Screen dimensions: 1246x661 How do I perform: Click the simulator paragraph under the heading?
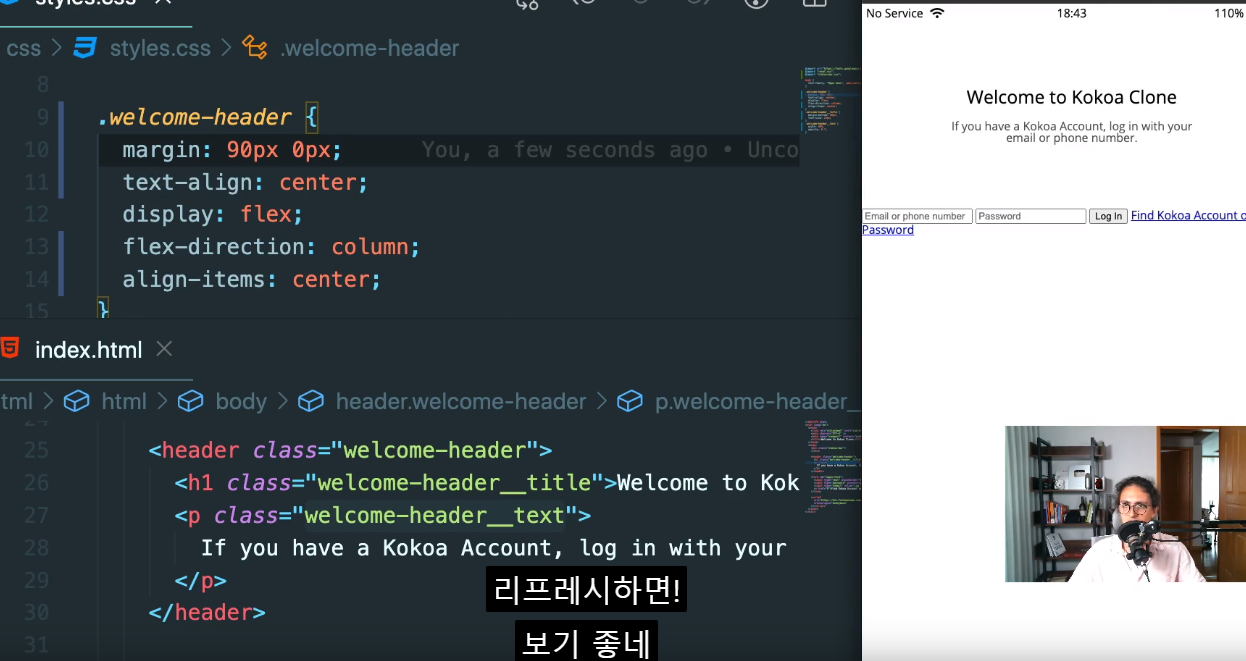coord(1071,132)
